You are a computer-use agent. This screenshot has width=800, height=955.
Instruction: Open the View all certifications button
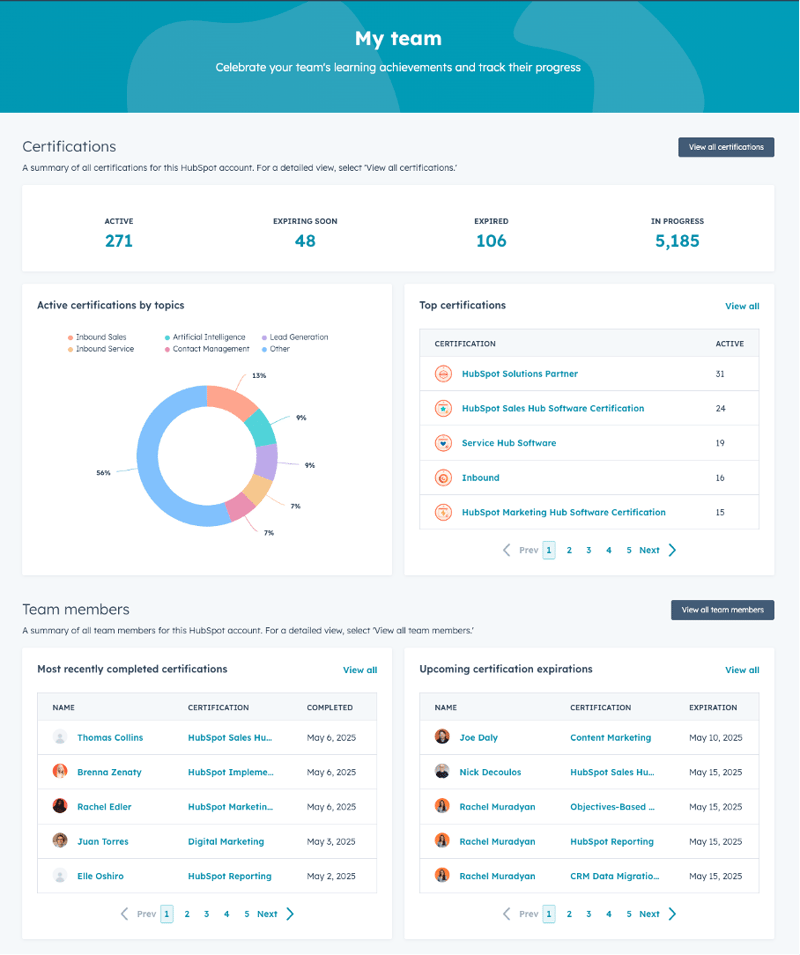[x=726, y=147]
